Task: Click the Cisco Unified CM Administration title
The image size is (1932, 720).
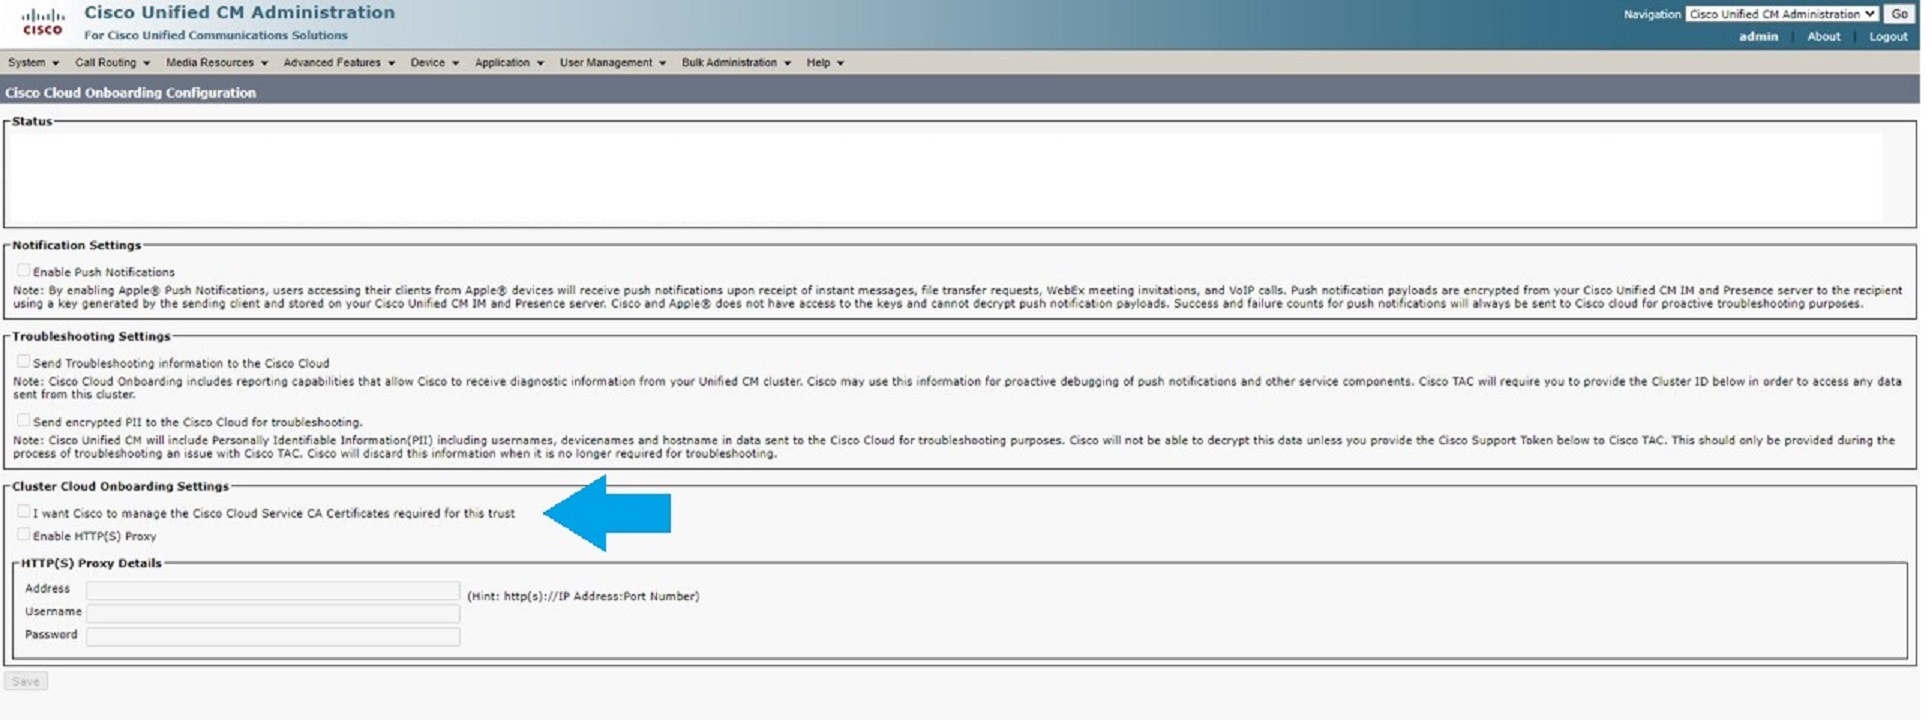Action: point(239,12)
